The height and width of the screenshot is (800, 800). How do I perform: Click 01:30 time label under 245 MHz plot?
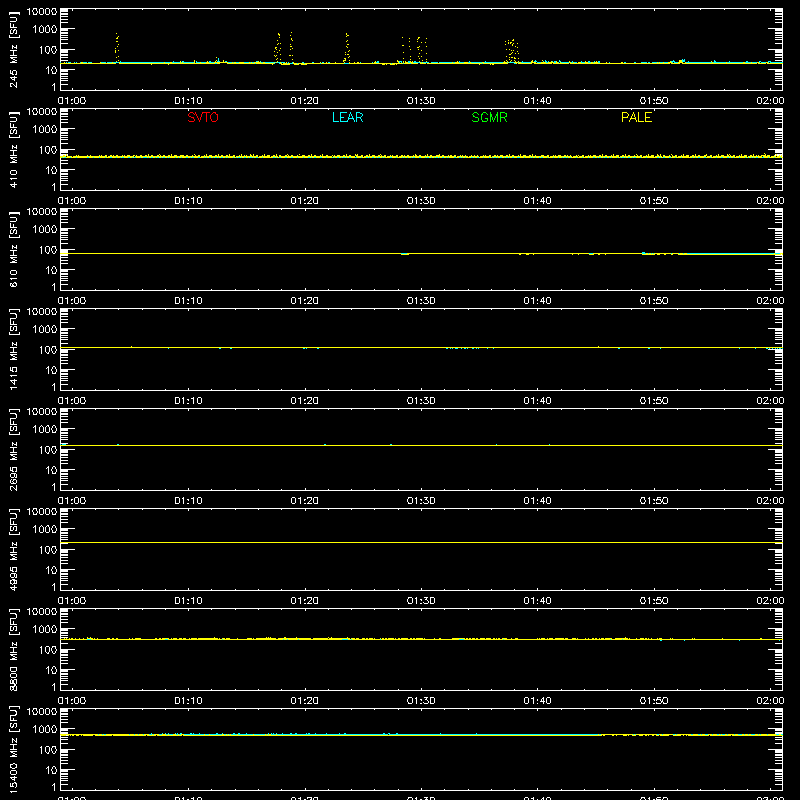tap(421, 101)
